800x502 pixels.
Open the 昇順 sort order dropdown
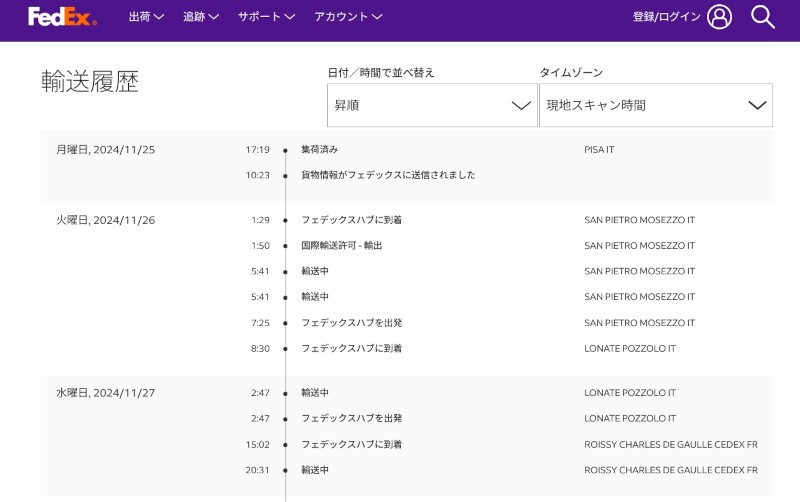coord(432,105)
